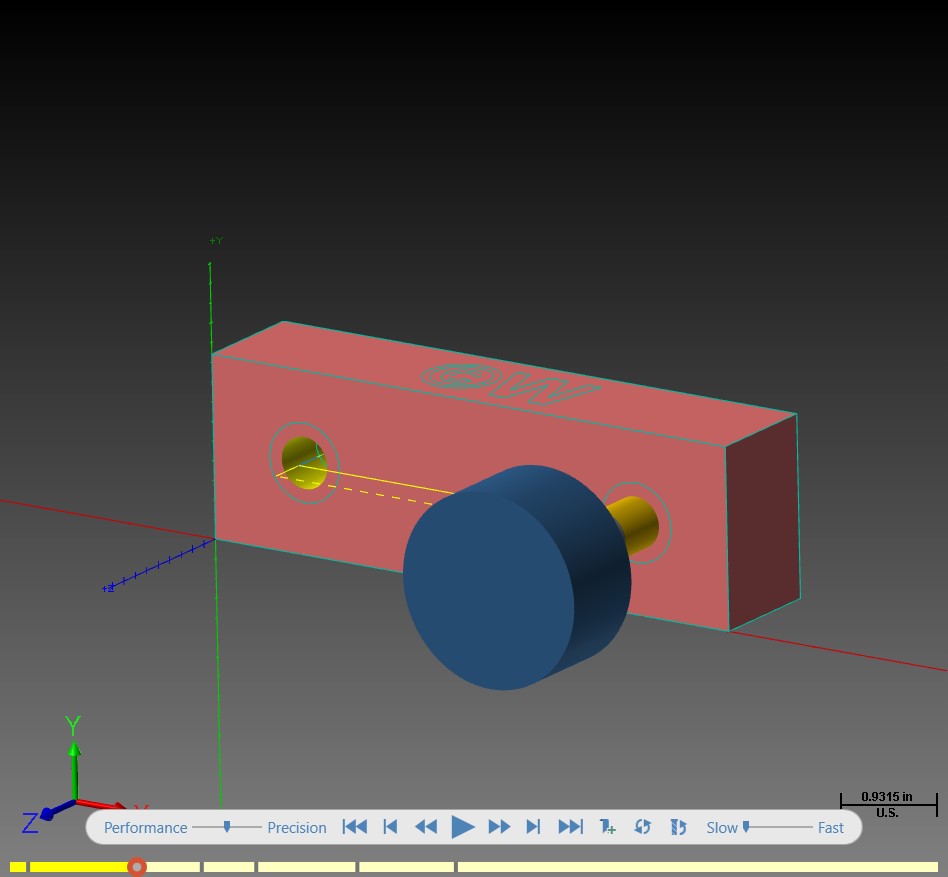
Task: Click the orange timeline position marker
Action: (137, 867)
